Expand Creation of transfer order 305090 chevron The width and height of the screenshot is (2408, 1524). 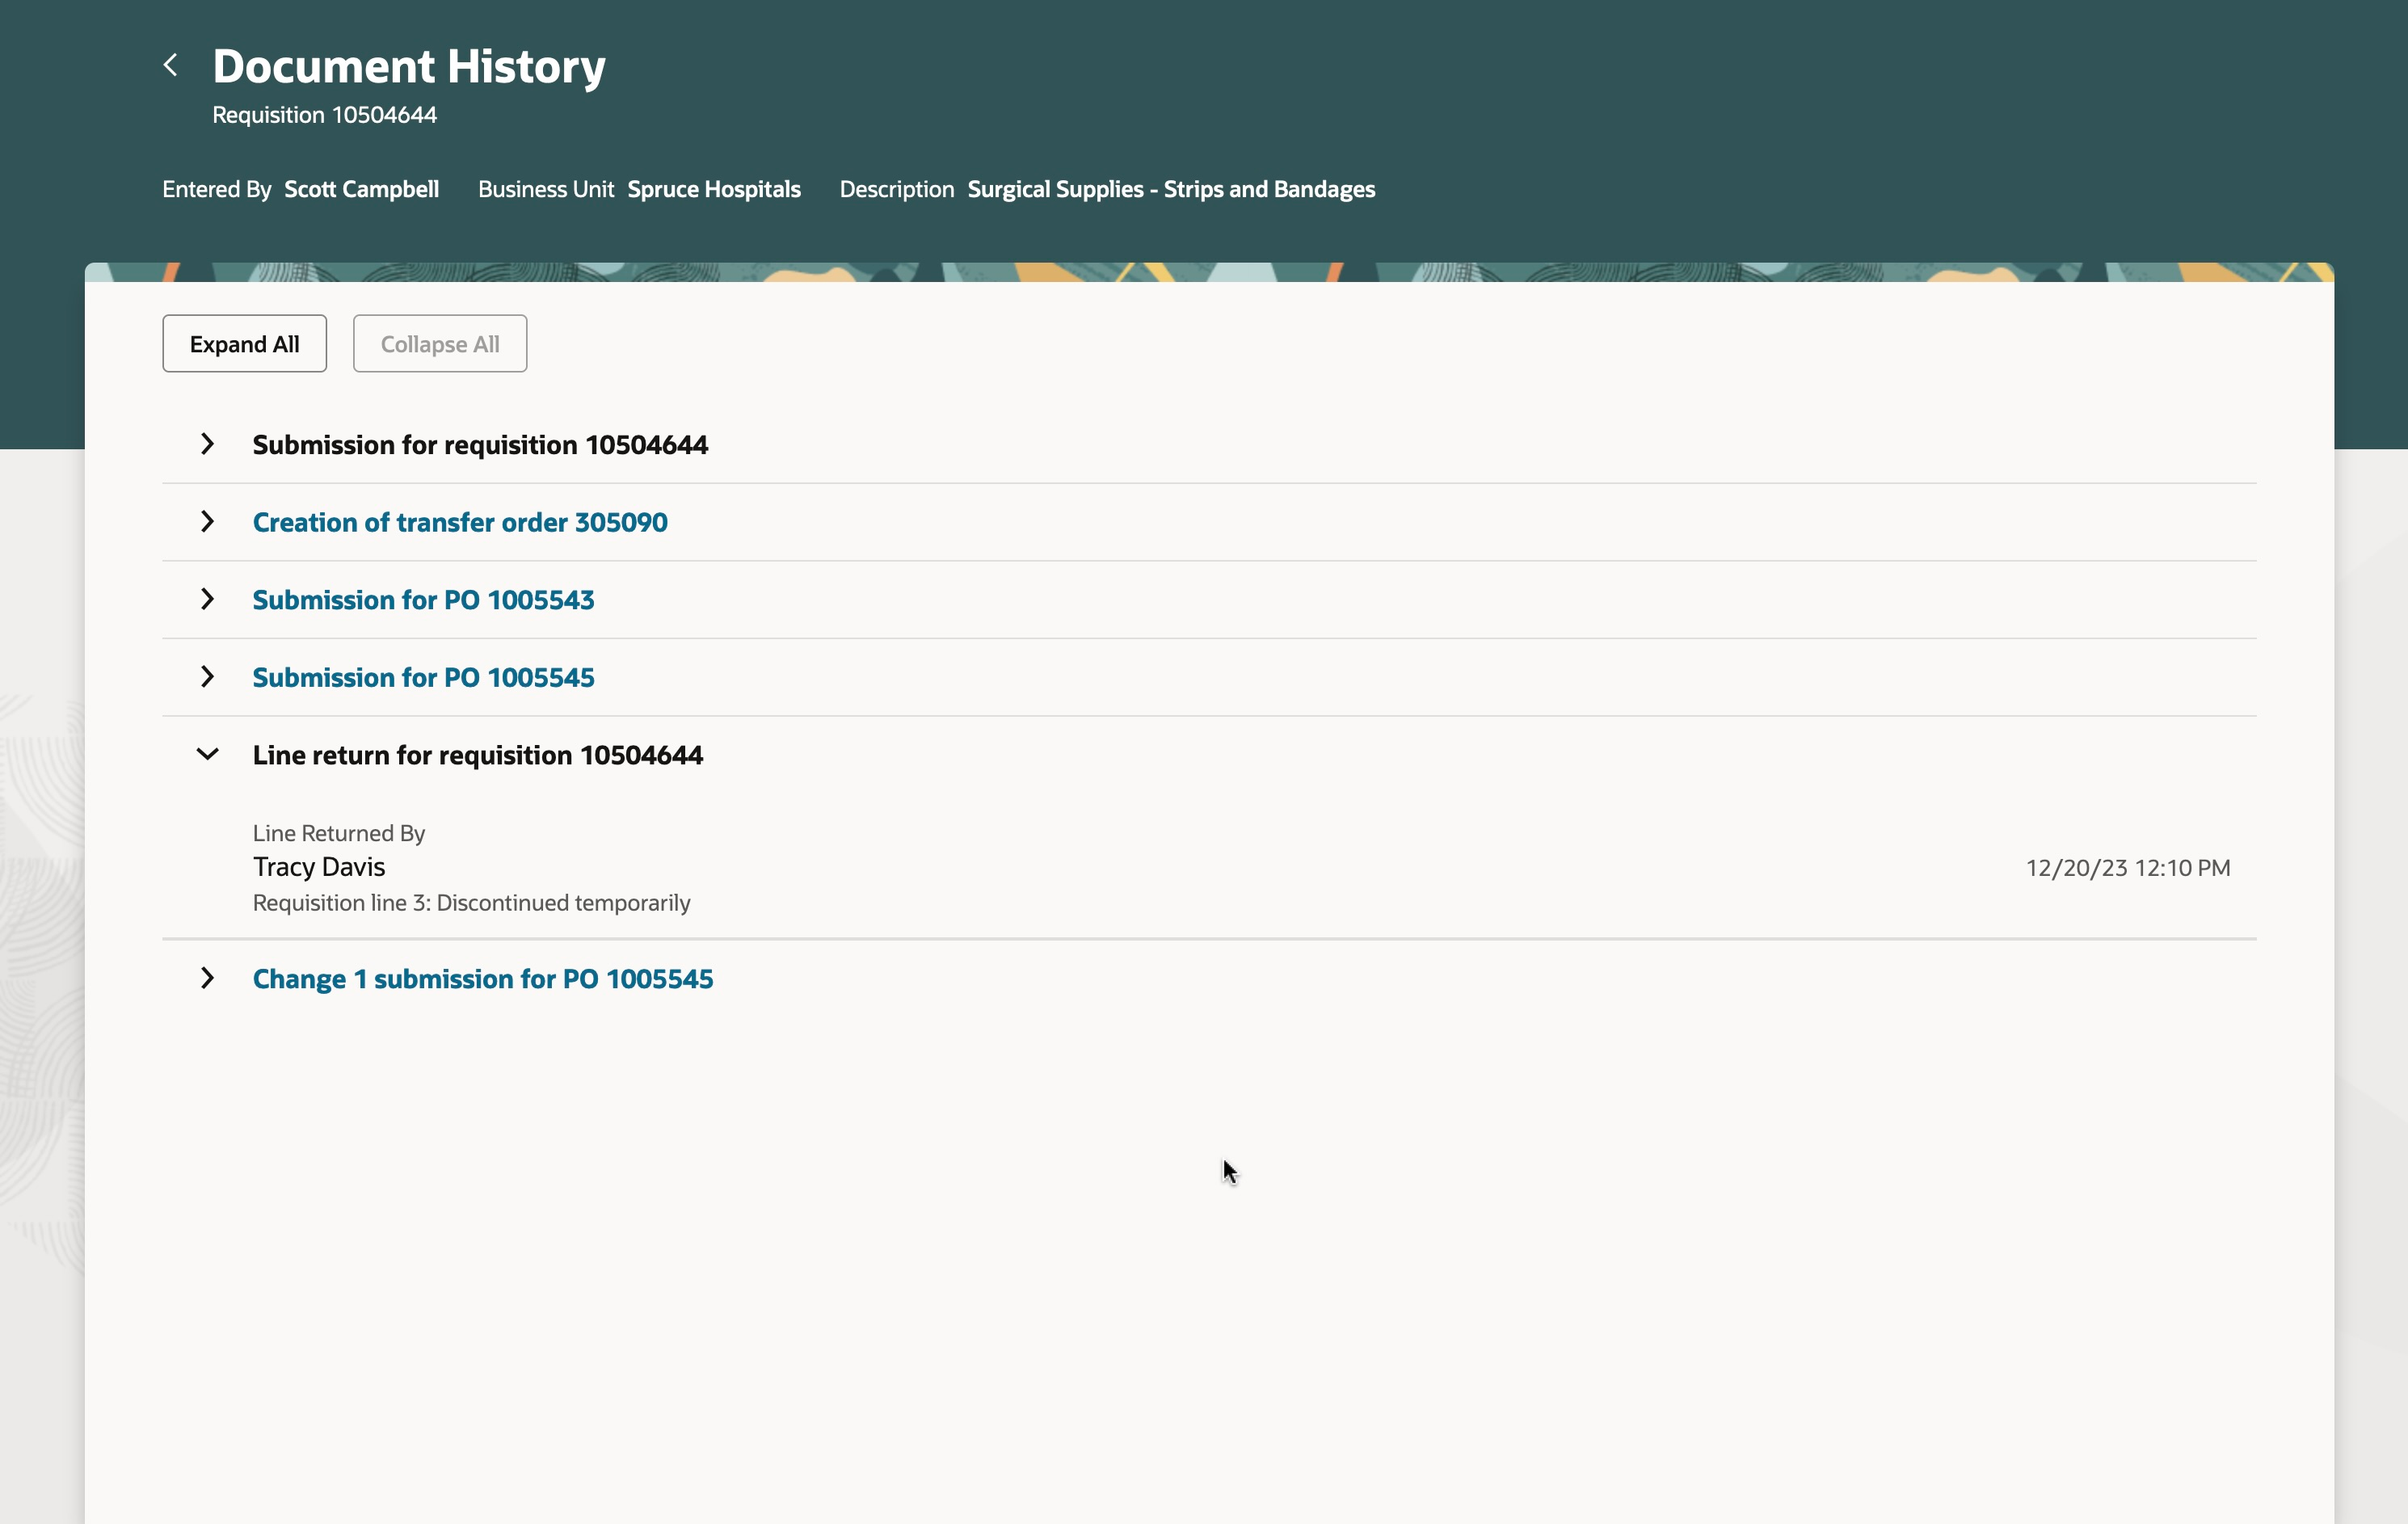coord(207,522)
